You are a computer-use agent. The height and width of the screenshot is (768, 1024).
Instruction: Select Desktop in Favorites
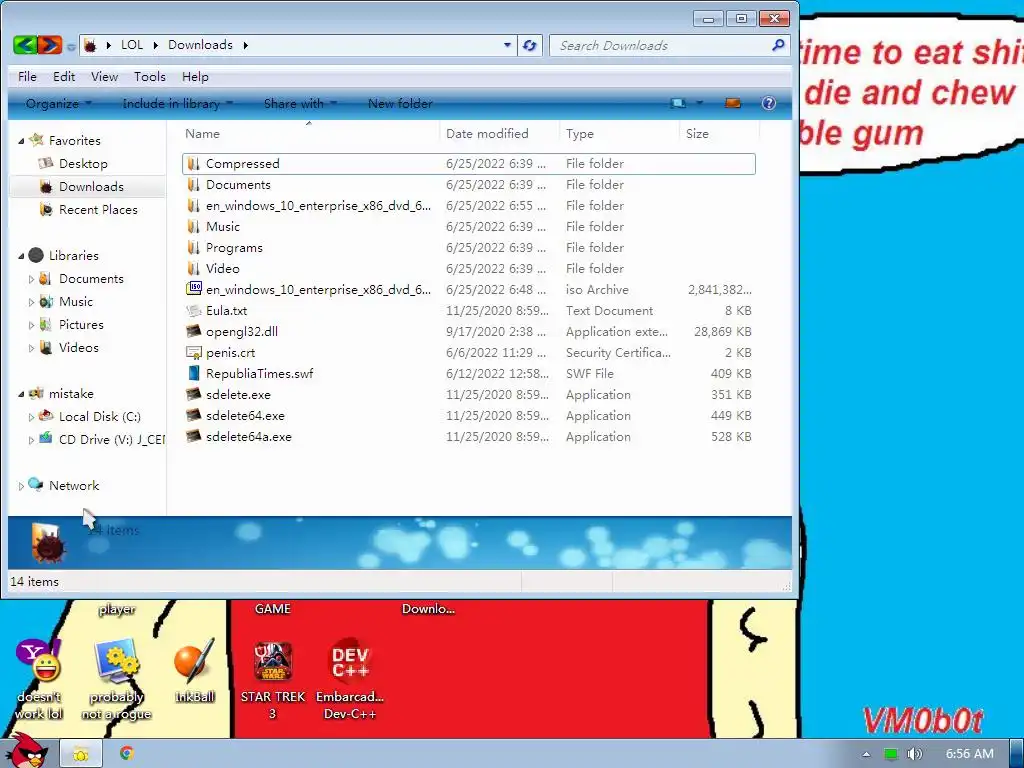[83, 163]
